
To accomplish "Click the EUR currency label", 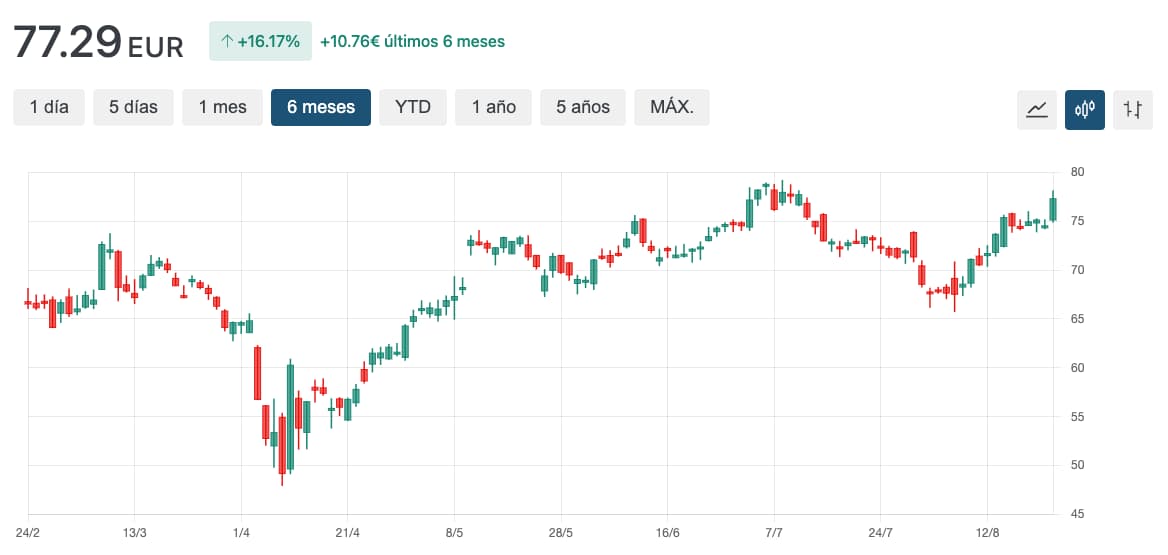I will 156,48.
